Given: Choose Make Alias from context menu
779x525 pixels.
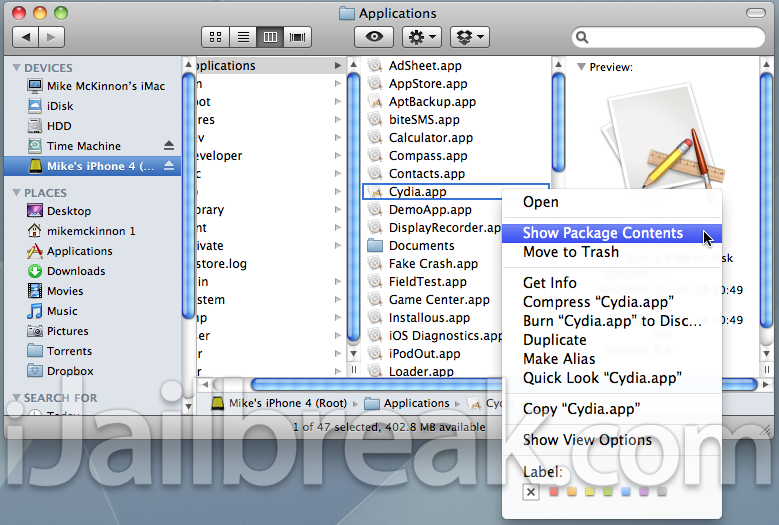Looking at the screenshot, I should point(612,359).
